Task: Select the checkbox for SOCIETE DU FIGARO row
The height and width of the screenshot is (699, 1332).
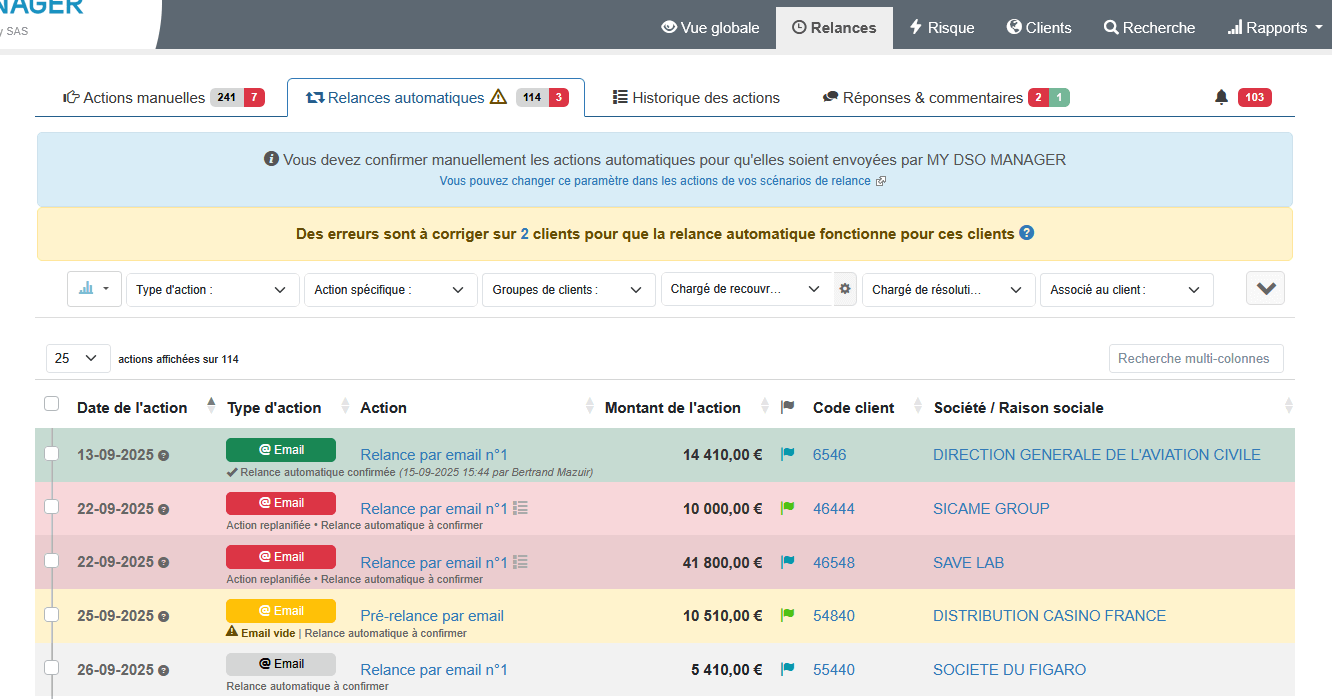Action: (x=52, y=669)
